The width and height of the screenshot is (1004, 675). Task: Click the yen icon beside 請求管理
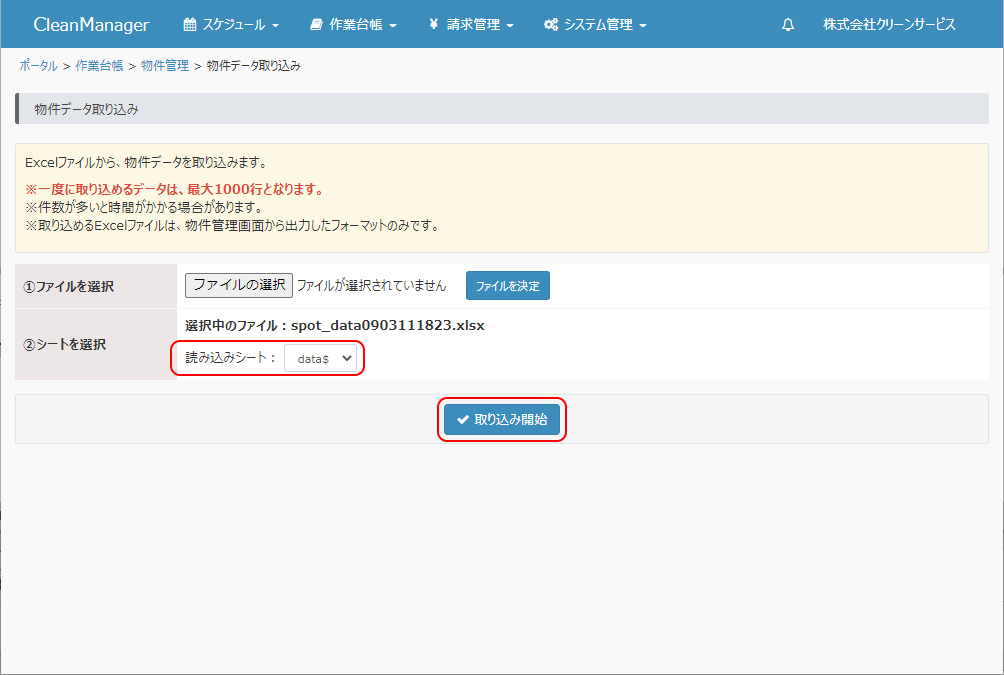[x=433, y=25]
